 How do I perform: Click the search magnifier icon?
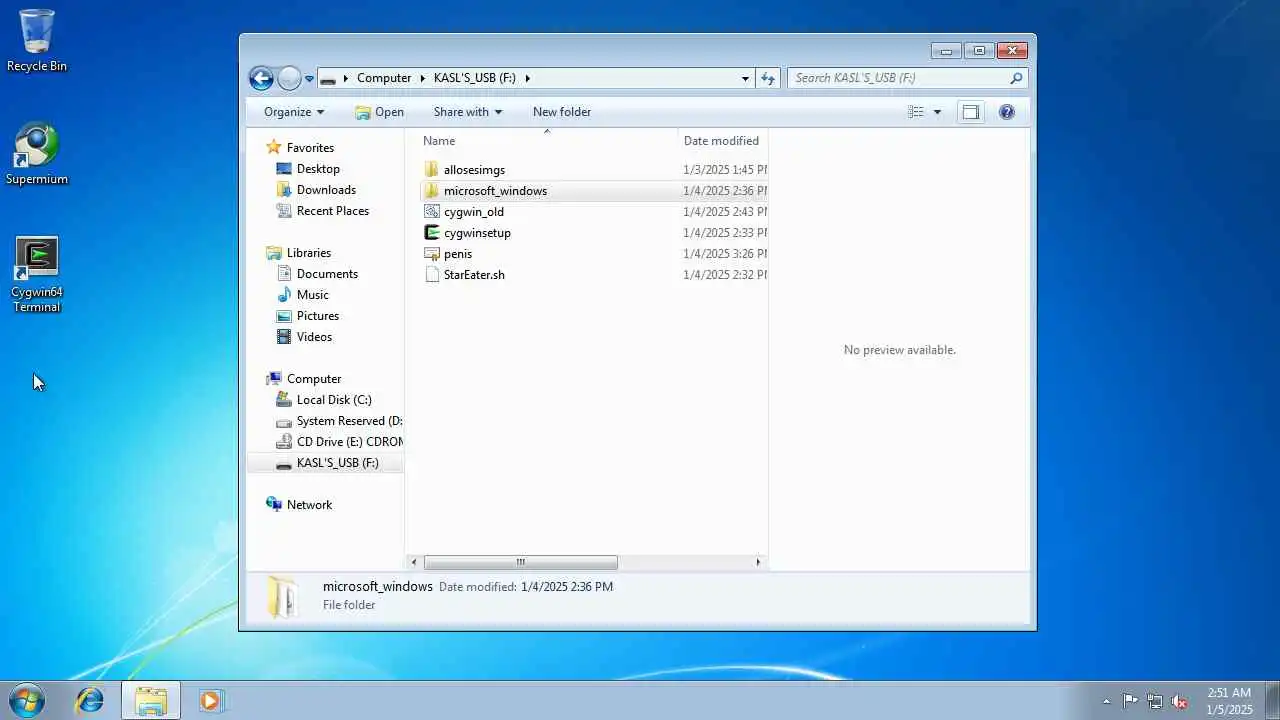click(1016, 78)
